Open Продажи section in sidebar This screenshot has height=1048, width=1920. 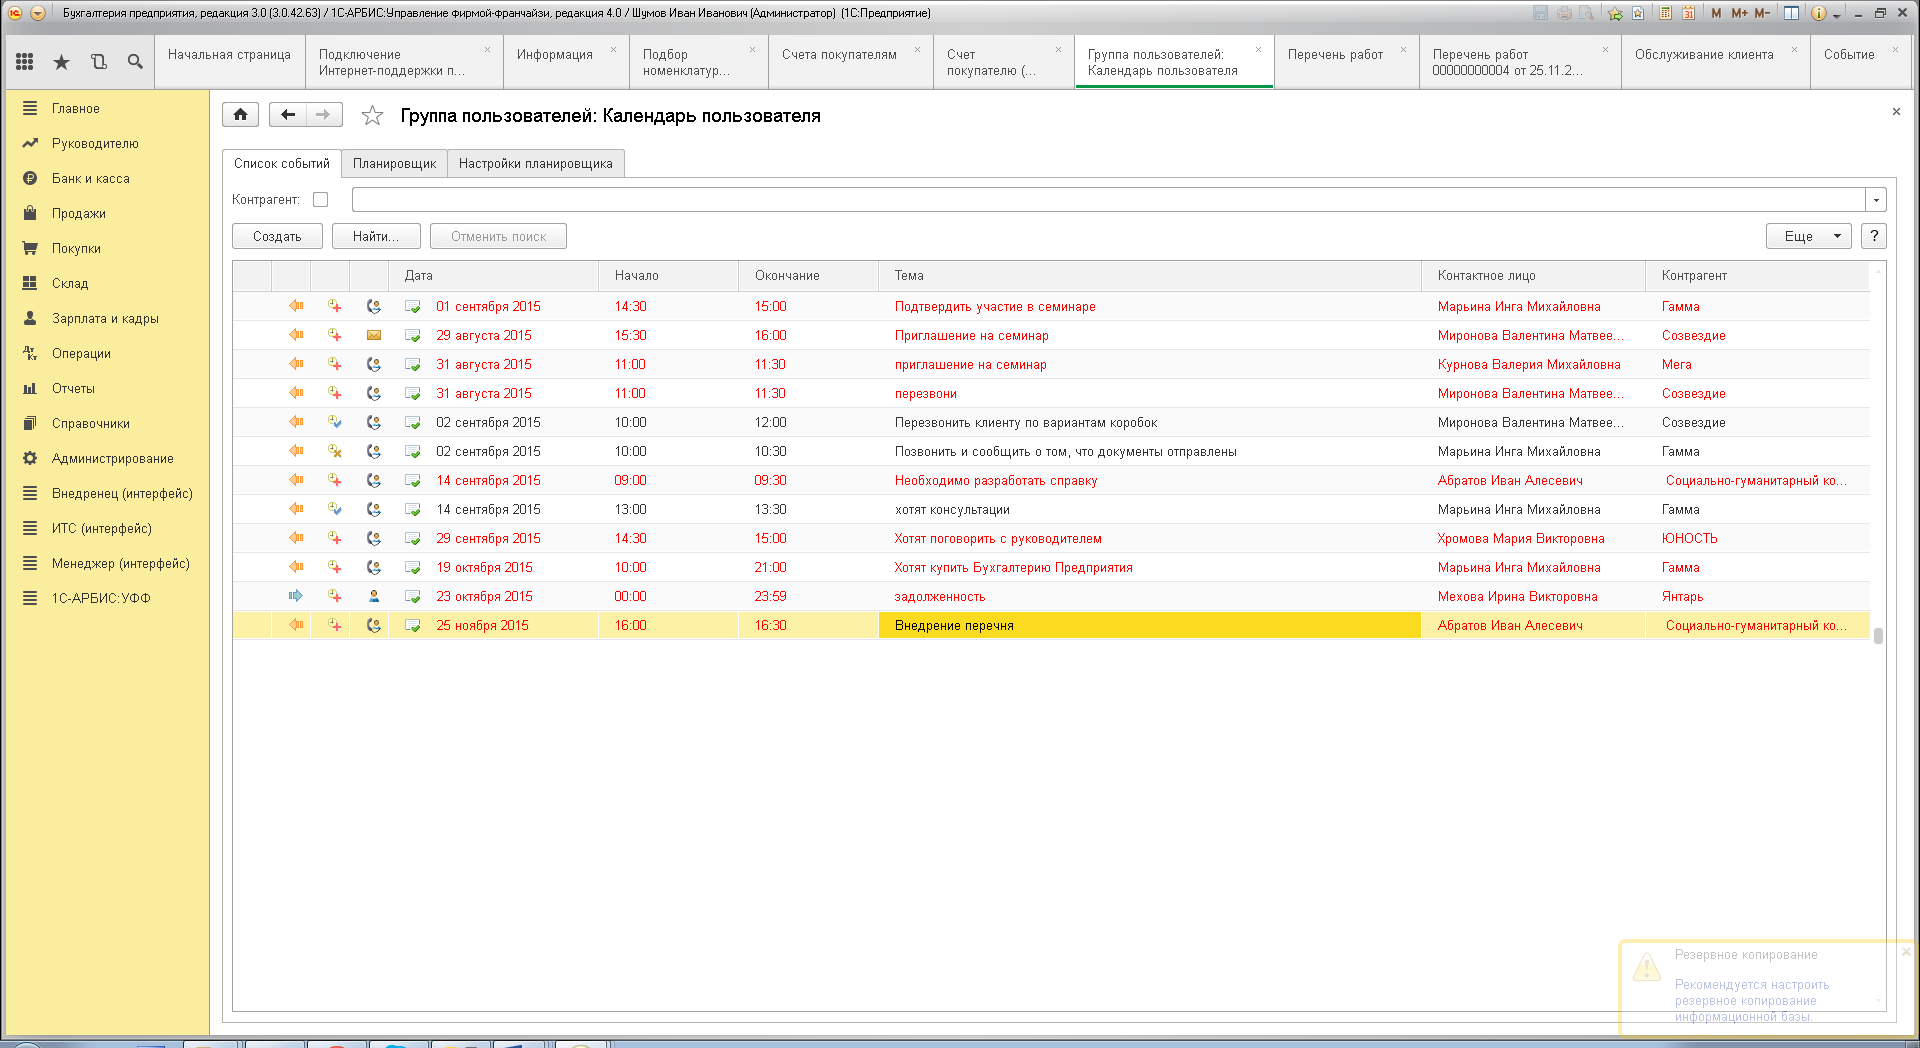[79, 213]
